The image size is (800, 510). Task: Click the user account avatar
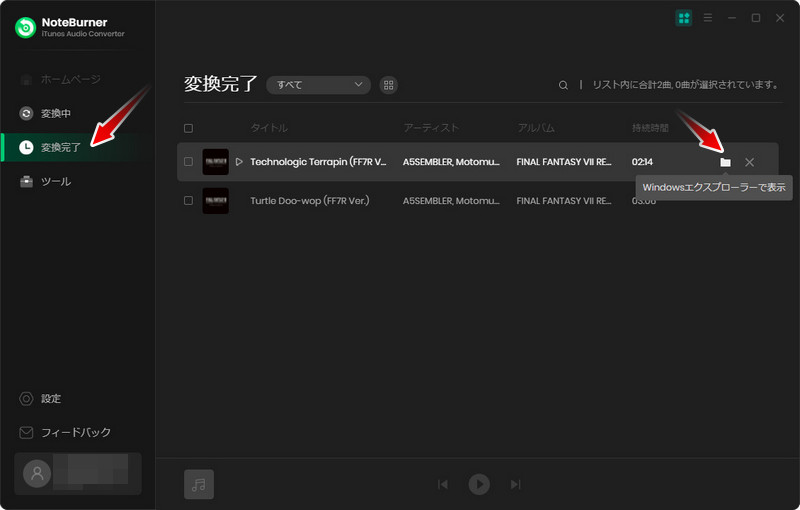point(37,473)
